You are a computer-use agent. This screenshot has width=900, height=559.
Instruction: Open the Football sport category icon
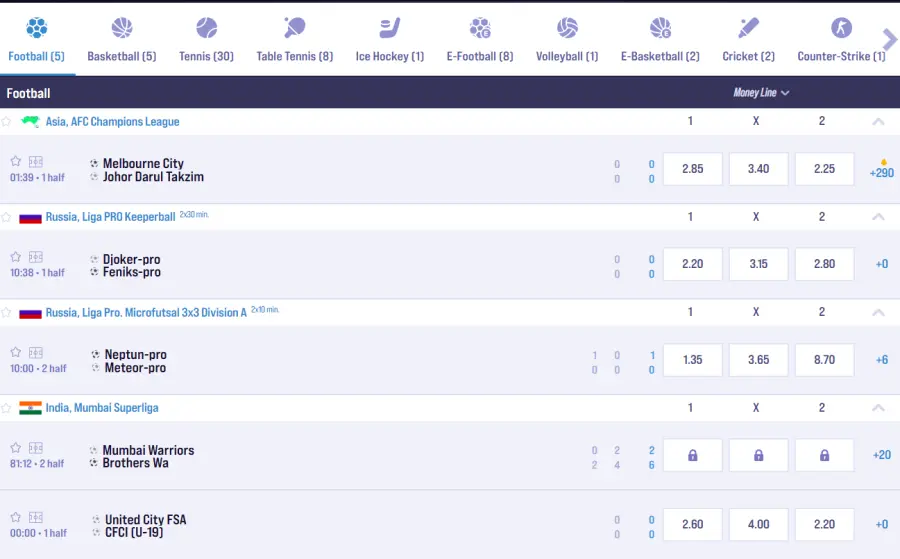(37, 28)
